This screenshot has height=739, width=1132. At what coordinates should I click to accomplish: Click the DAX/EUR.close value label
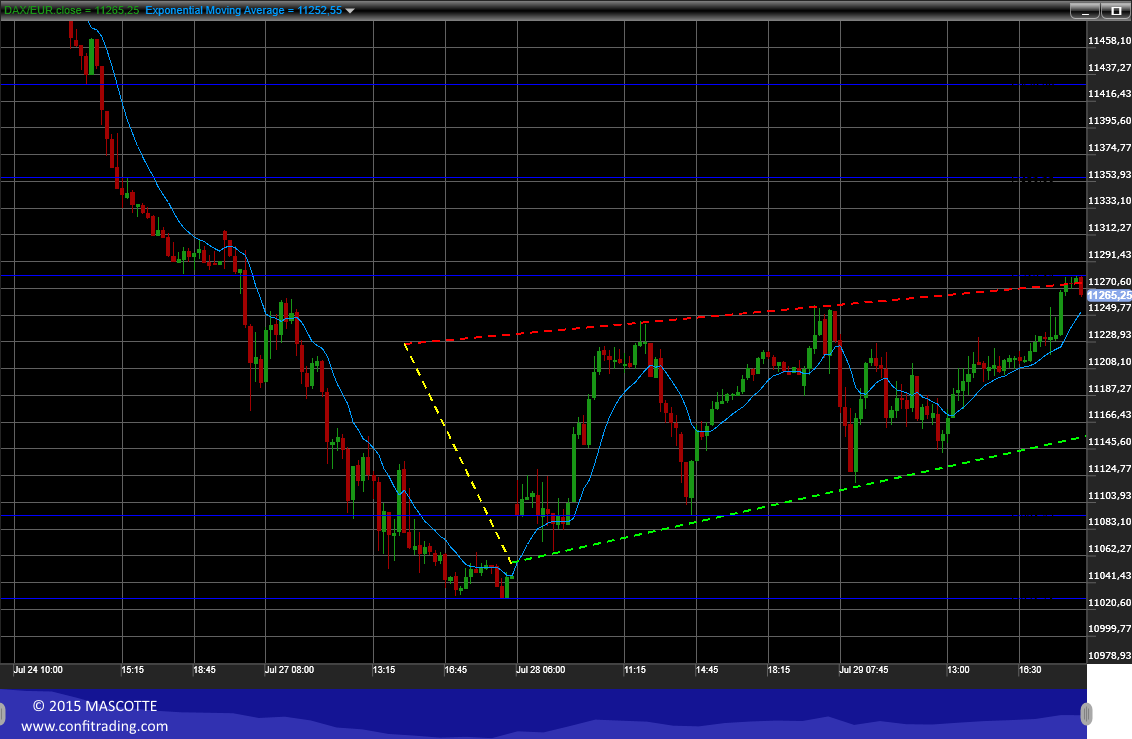(71, 10)
